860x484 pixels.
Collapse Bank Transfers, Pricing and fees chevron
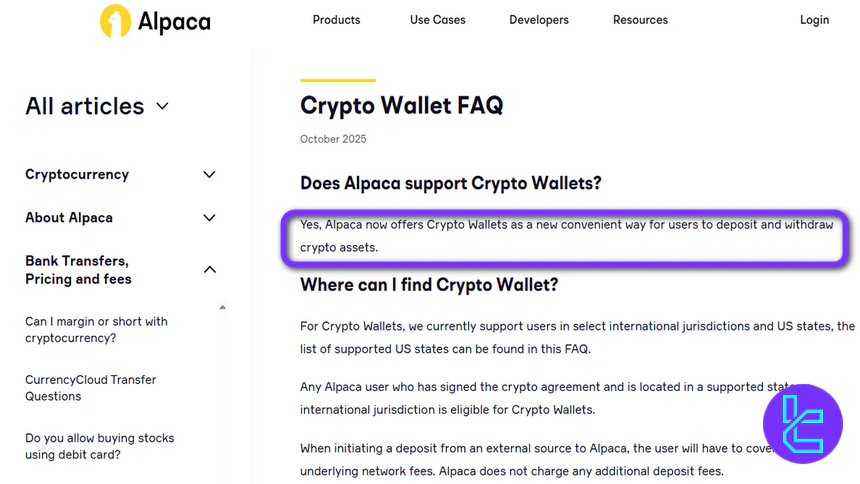click(209, 269)
